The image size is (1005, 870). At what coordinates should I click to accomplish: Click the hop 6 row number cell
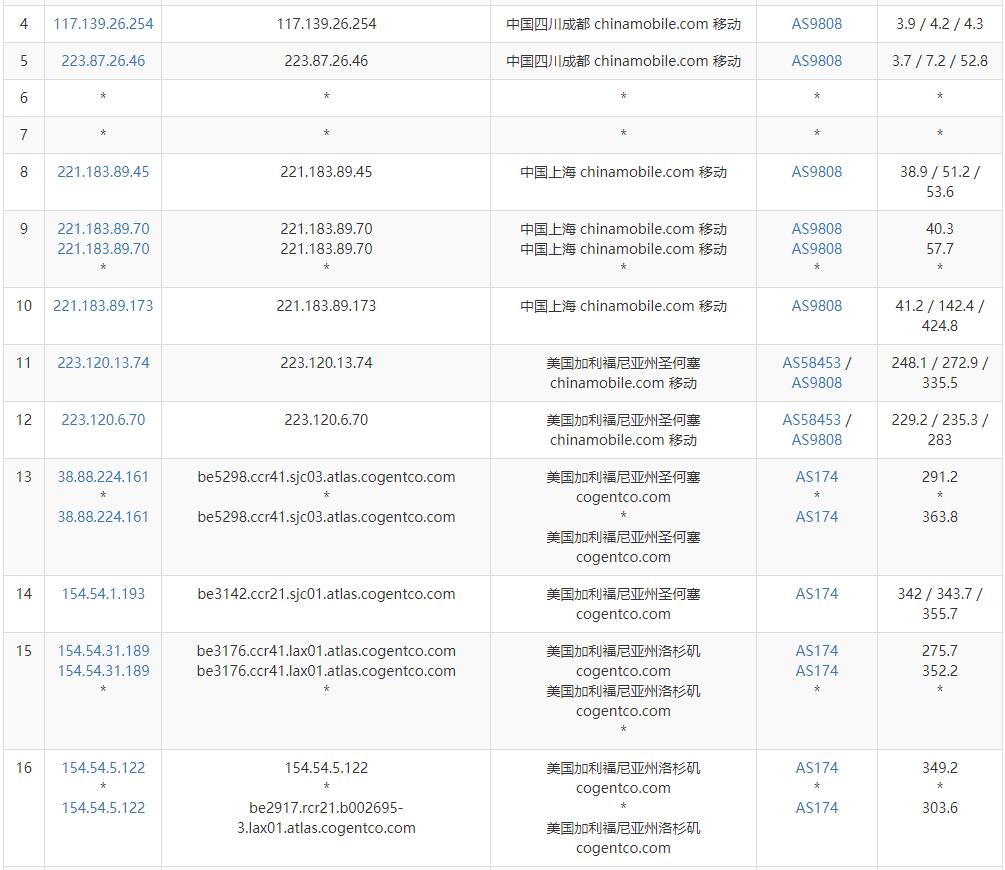pos(23,97)
